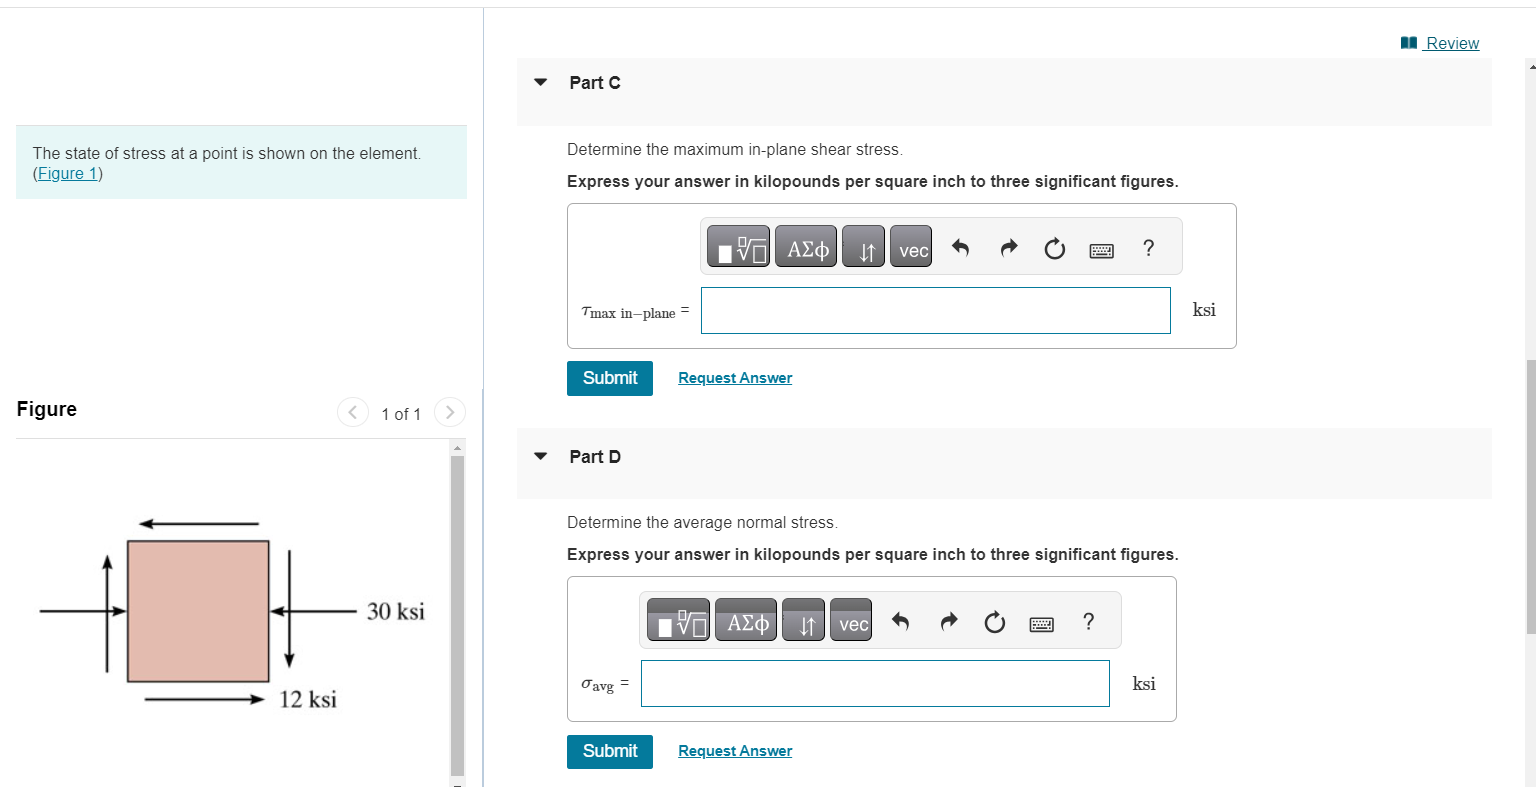Undo last entry in Part D

tap(900, 622)
